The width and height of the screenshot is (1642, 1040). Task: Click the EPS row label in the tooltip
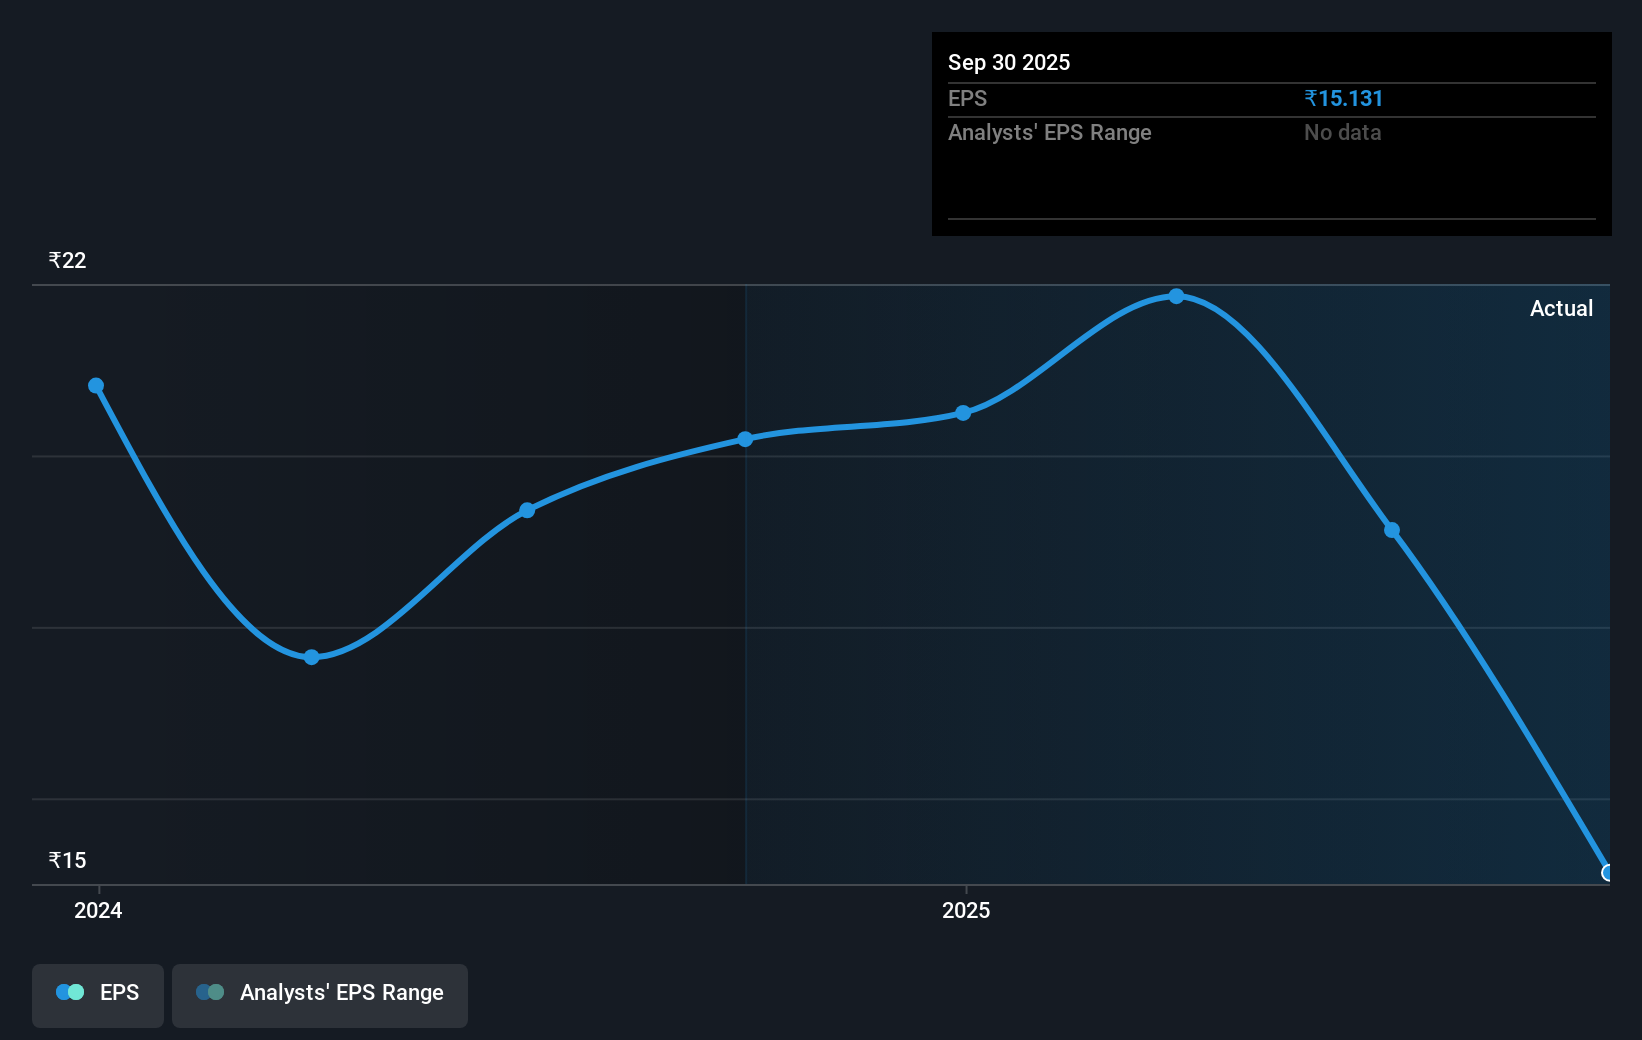tap(967, 98)
